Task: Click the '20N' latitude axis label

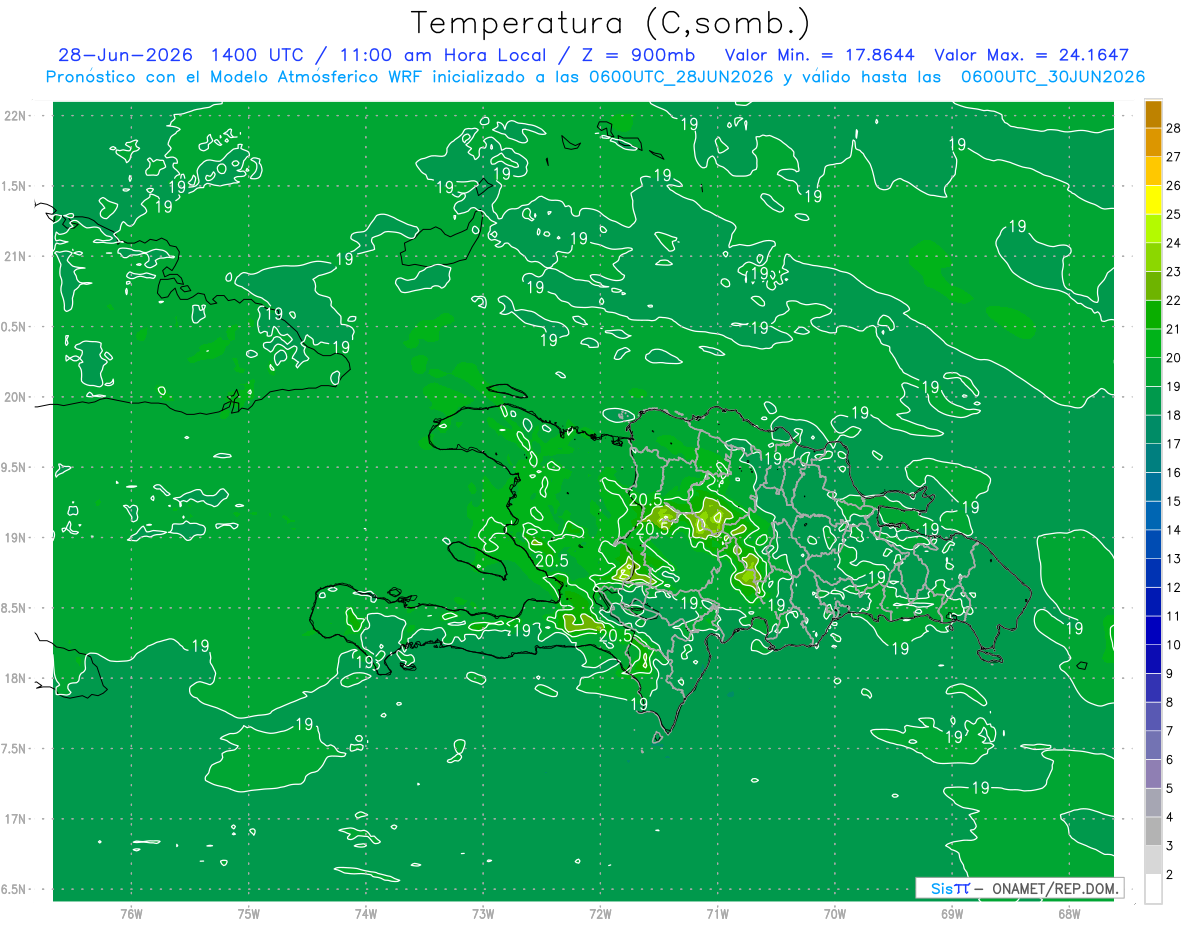Action: [15, 397]
